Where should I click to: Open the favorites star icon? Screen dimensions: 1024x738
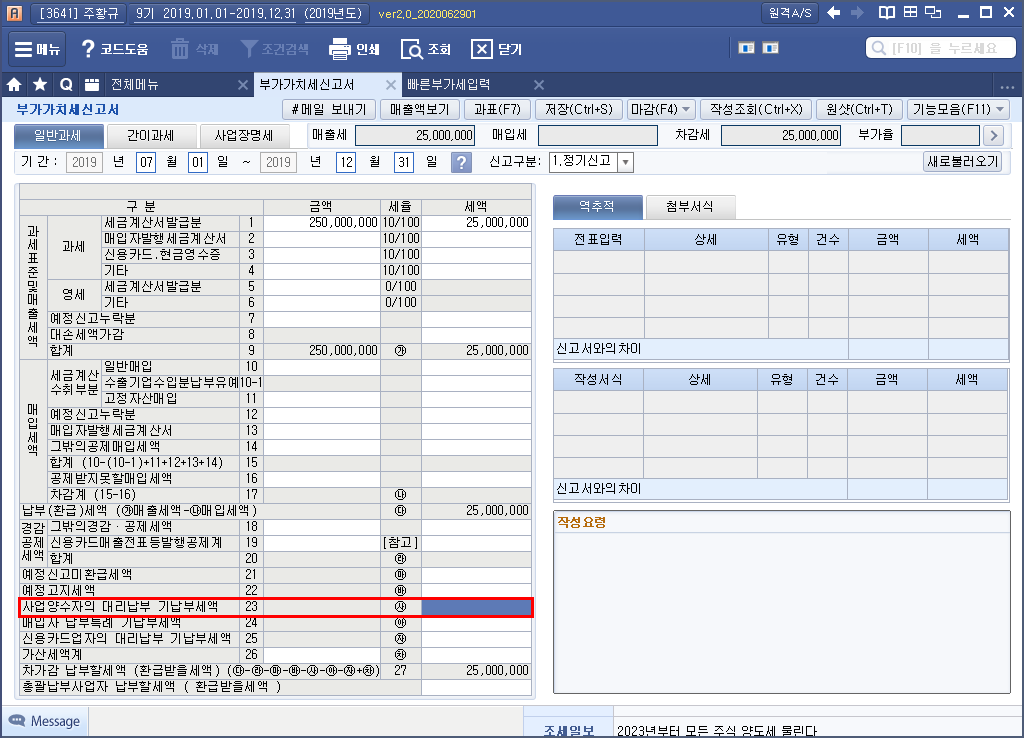pyautogui.click(x=40, y=84)
